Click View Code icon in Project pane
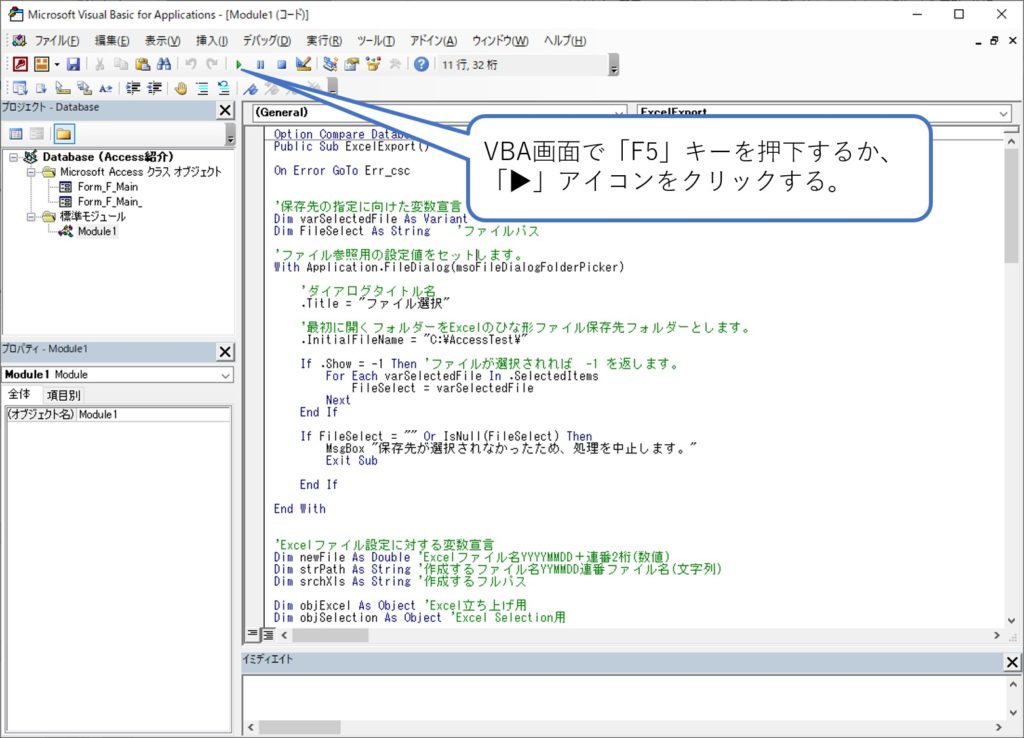The image size is (1024, 738). [16, 134]
